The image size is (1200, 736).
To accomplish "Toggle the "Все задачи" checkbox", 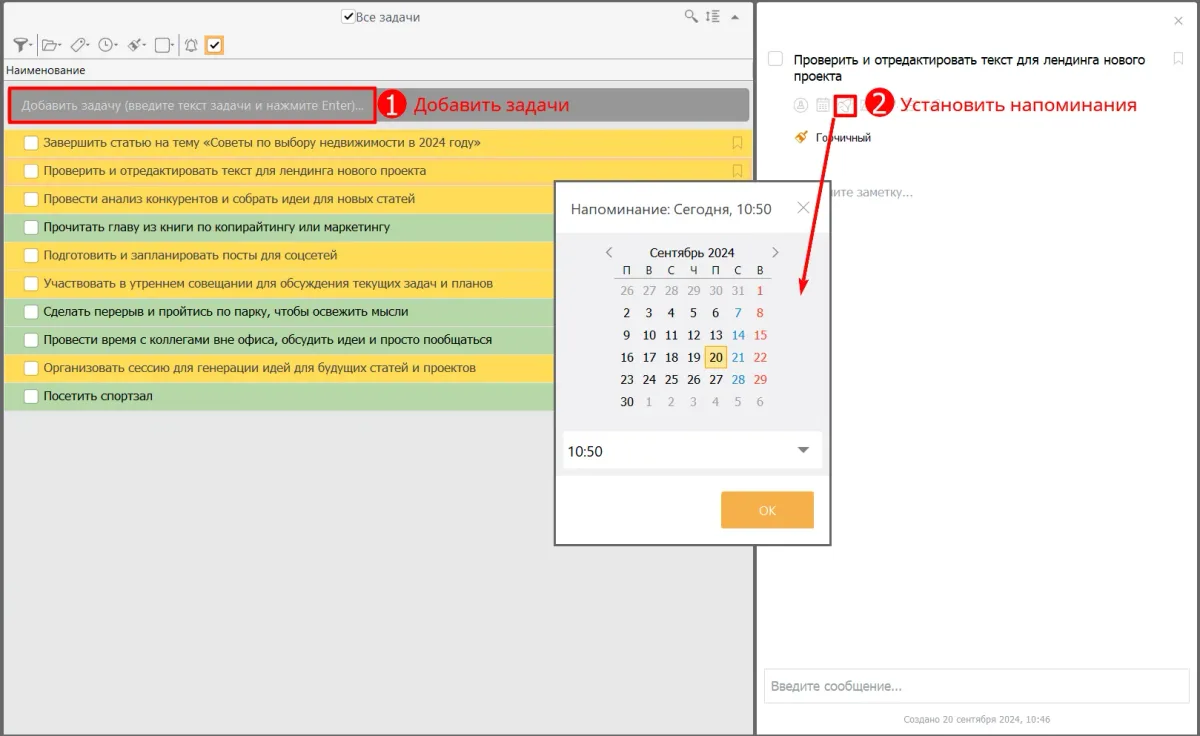I will pos(348,17).
